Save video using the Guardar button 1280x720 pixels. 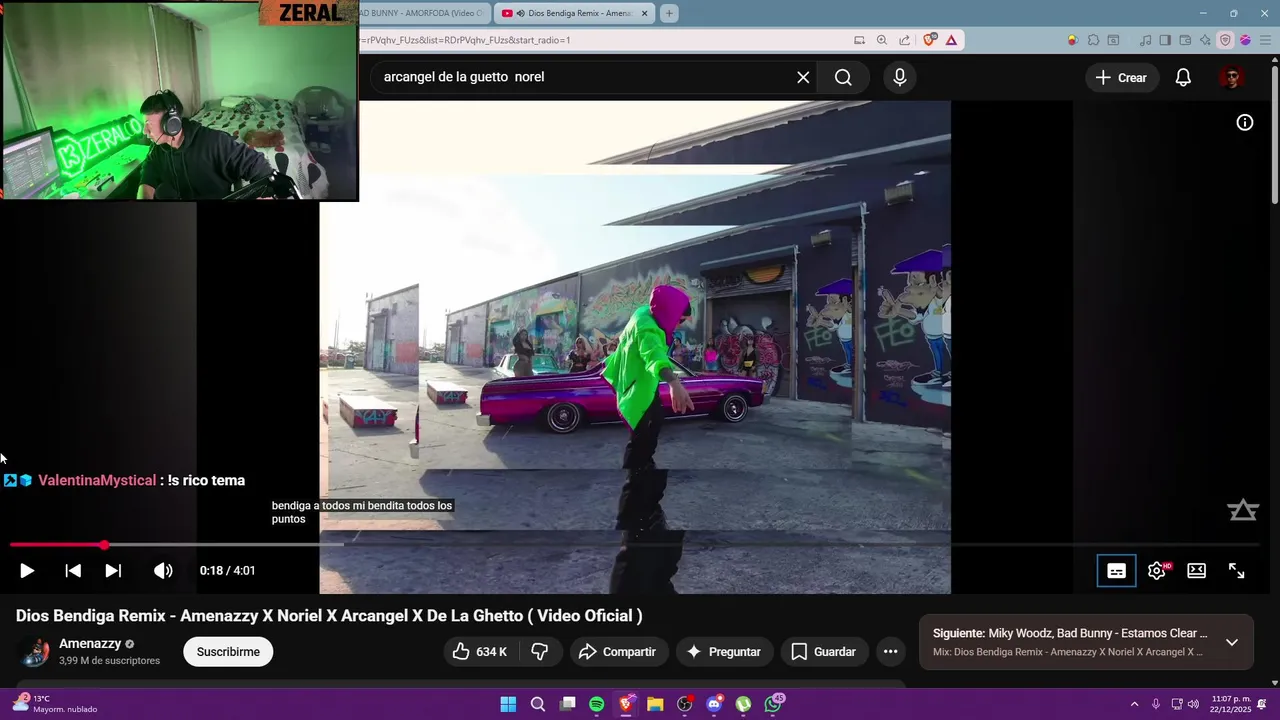(824, 652)
